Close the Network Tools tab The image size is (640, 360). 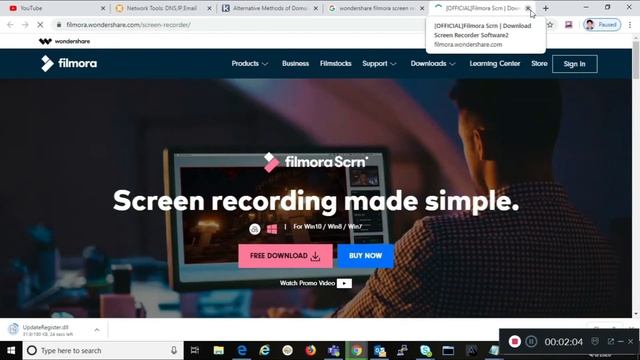coord(209,8)
